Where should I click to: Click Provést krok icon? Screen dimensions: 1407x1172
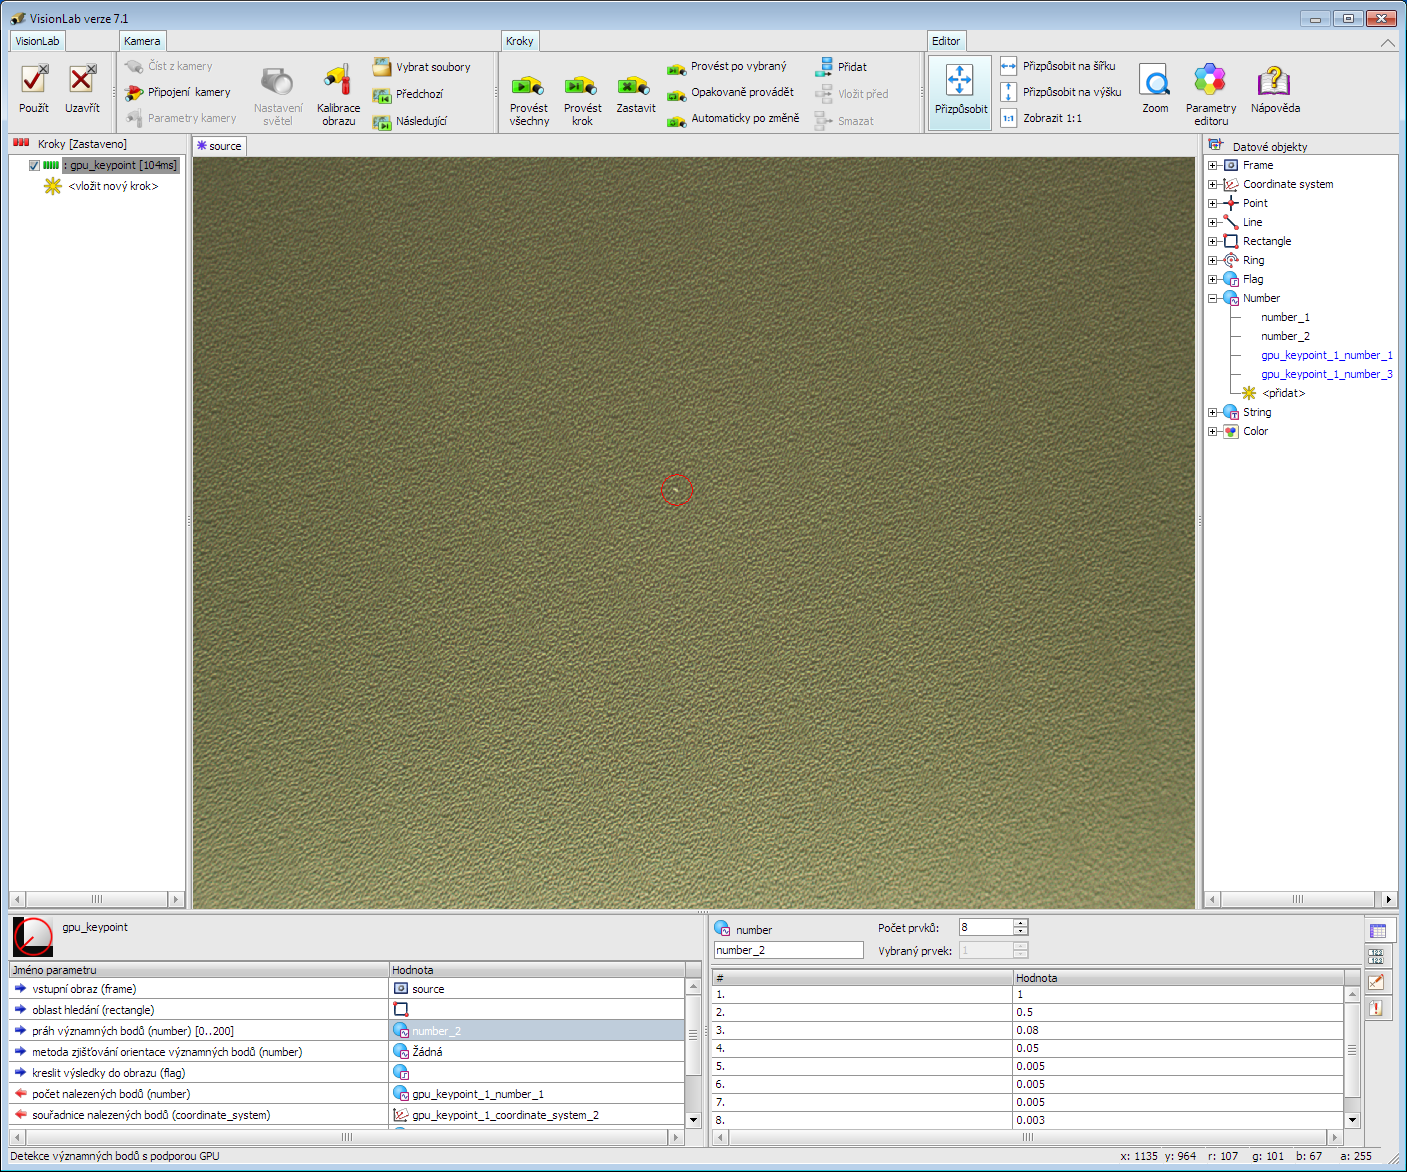point(581,85)
